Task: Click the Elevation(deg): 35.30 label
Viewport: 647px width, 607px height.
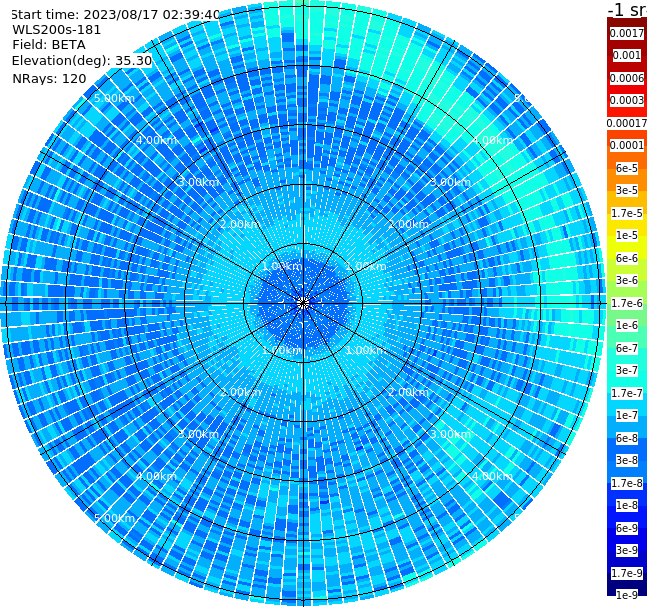Action: tap(82, 61)
